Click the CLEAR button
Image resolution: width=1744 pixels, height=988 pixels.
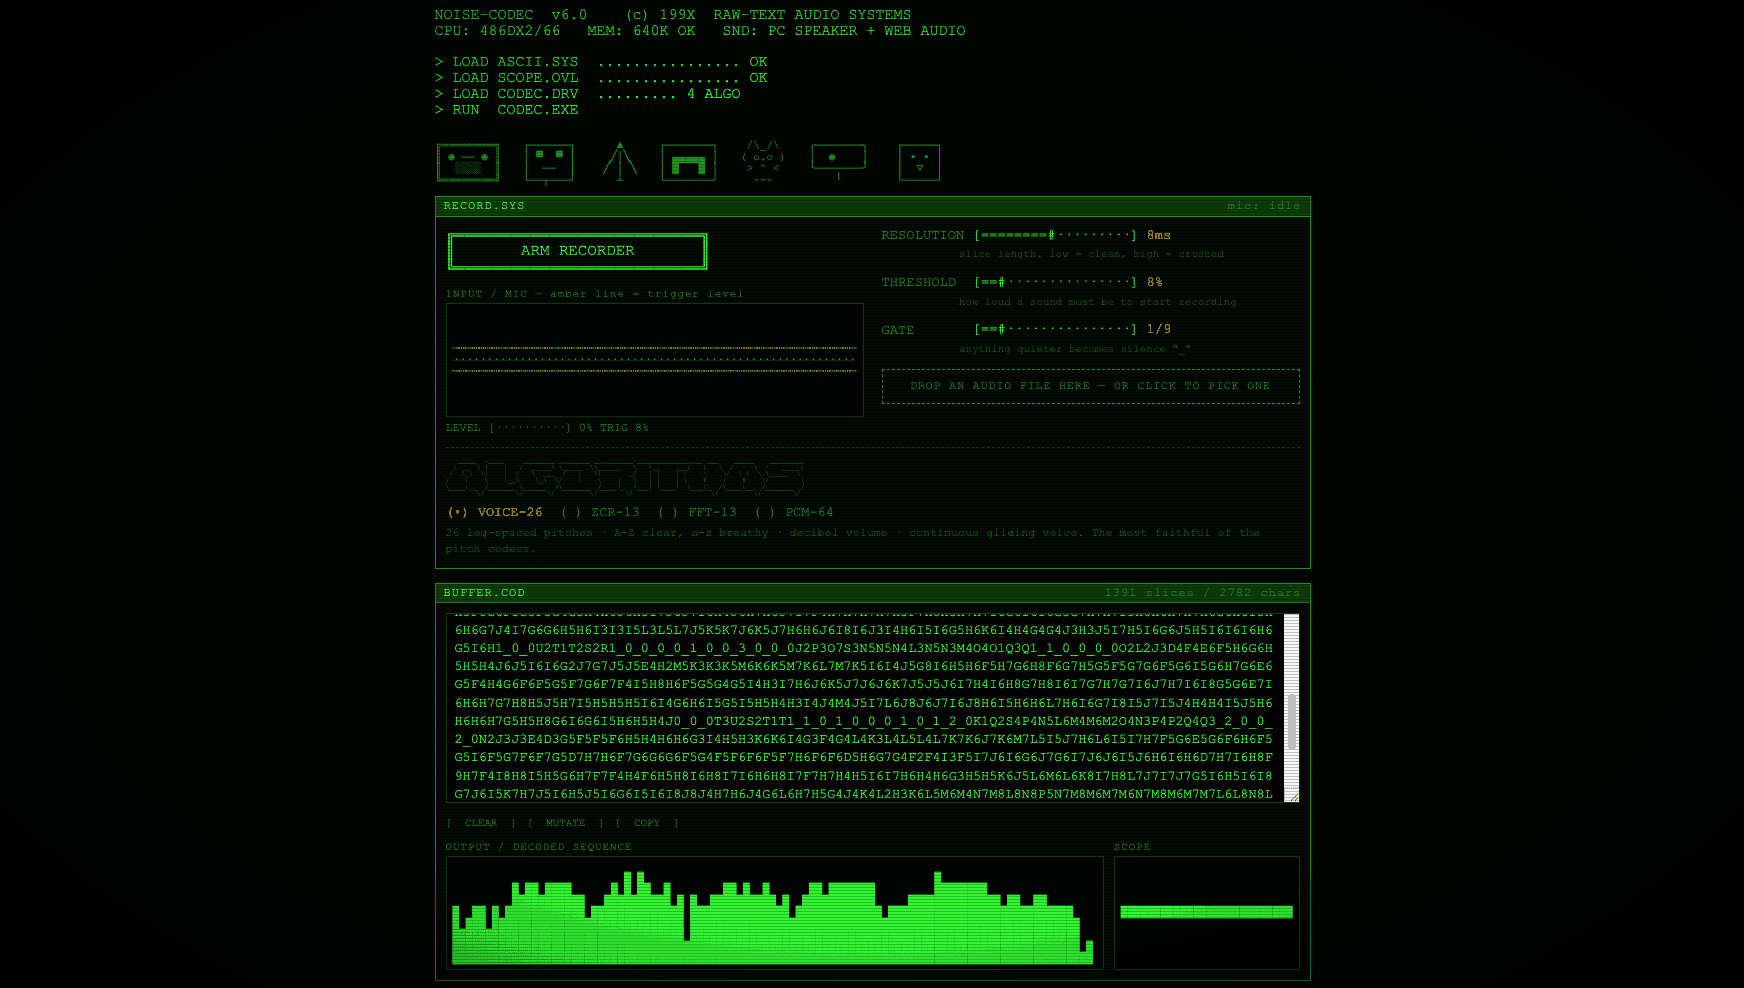click(481, 823)
